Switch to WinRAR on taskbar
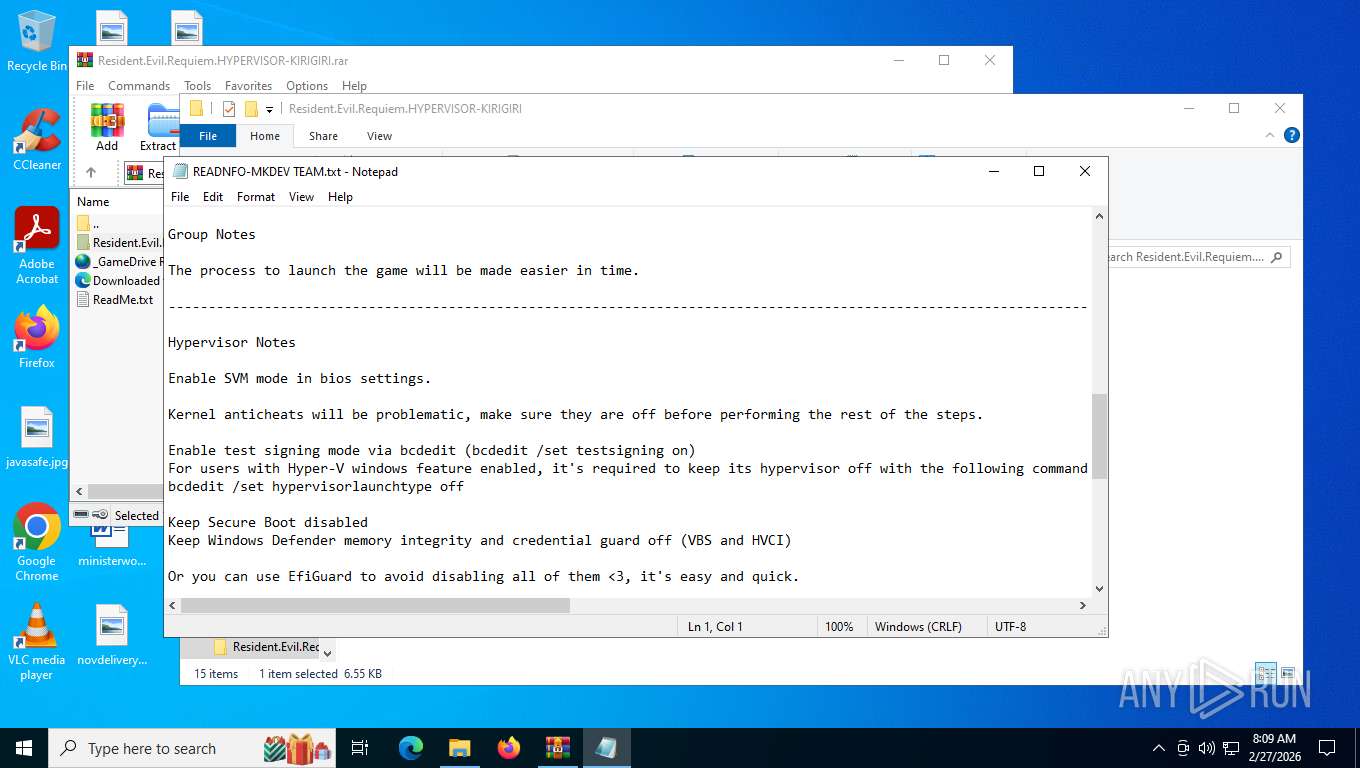 [x=557, y=748]
